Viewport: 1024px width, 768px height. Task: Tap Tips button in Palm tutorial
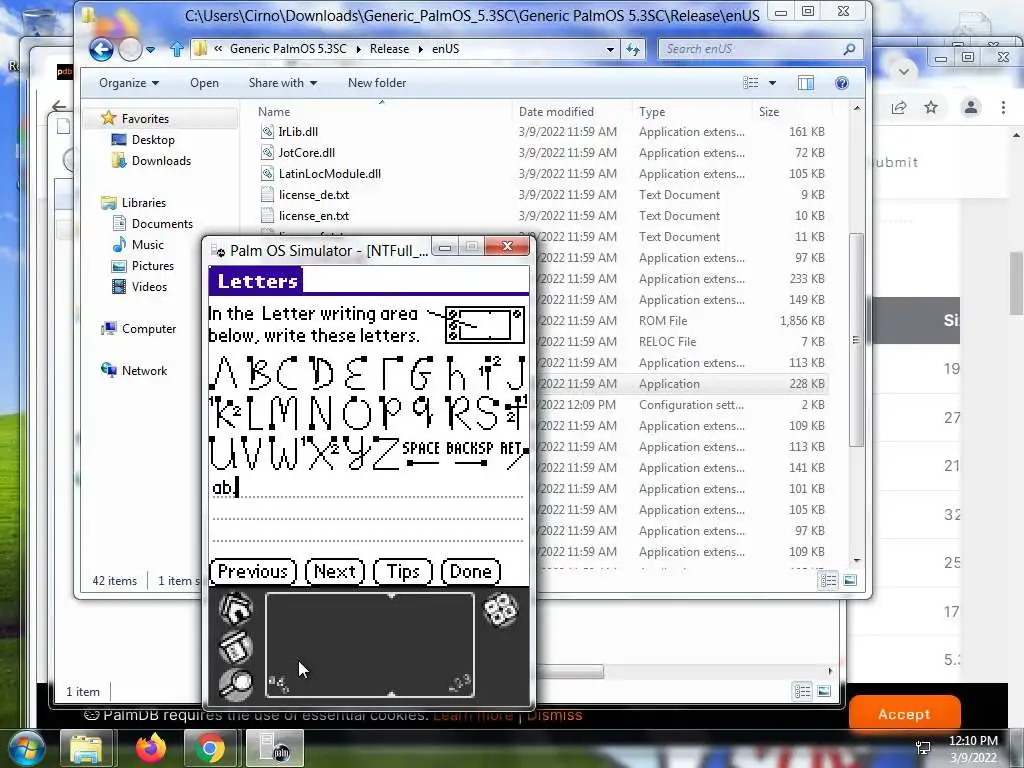click(x=403, y=571)
